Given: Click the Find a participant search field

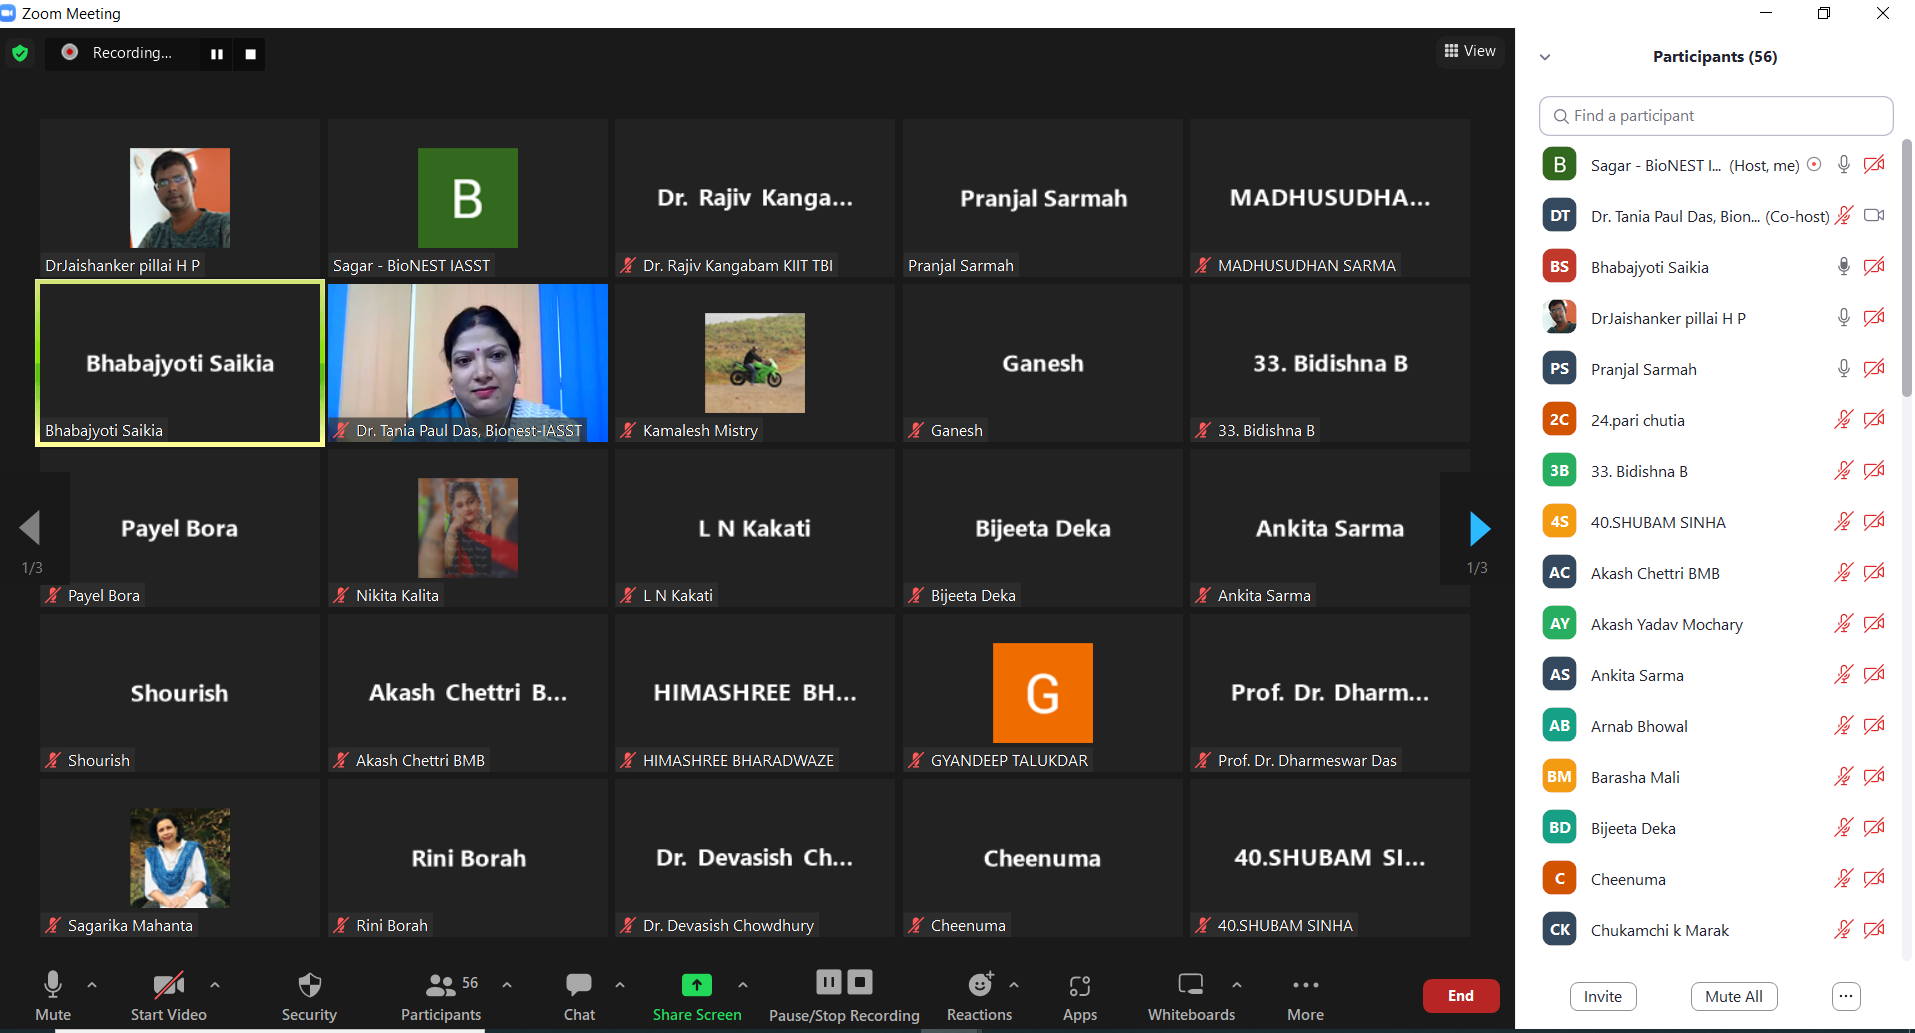Looking at the screenshot, I should (x=1715, y=116).
